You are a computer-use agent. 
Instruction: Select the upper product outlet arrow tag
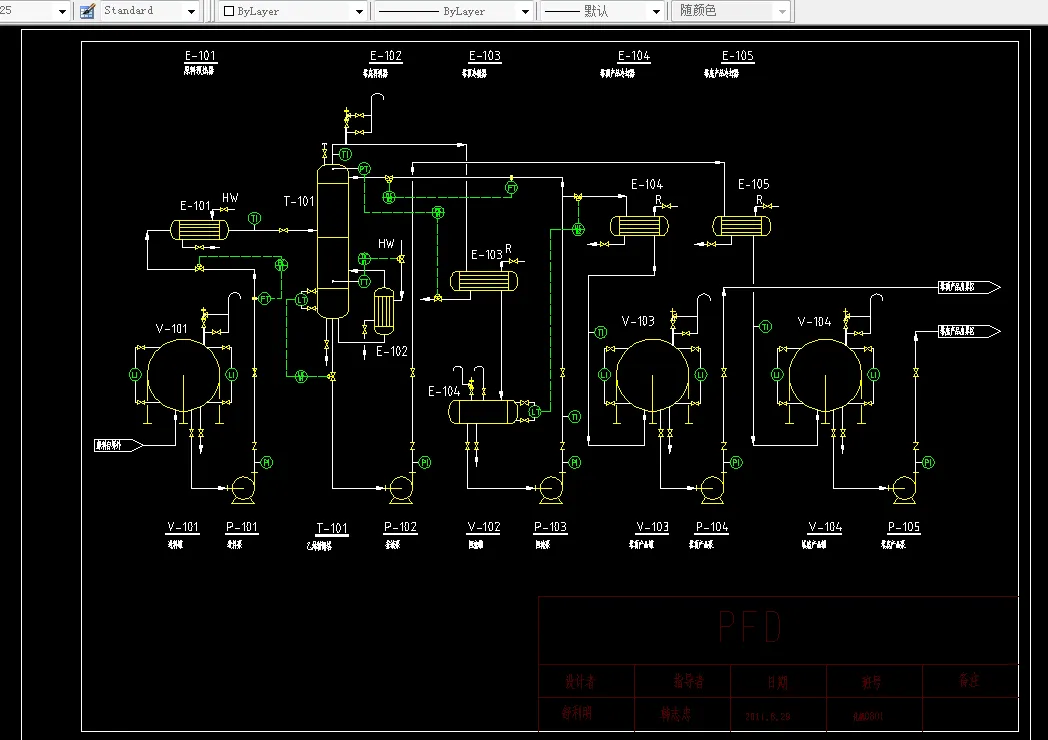(x=969, y=287)
